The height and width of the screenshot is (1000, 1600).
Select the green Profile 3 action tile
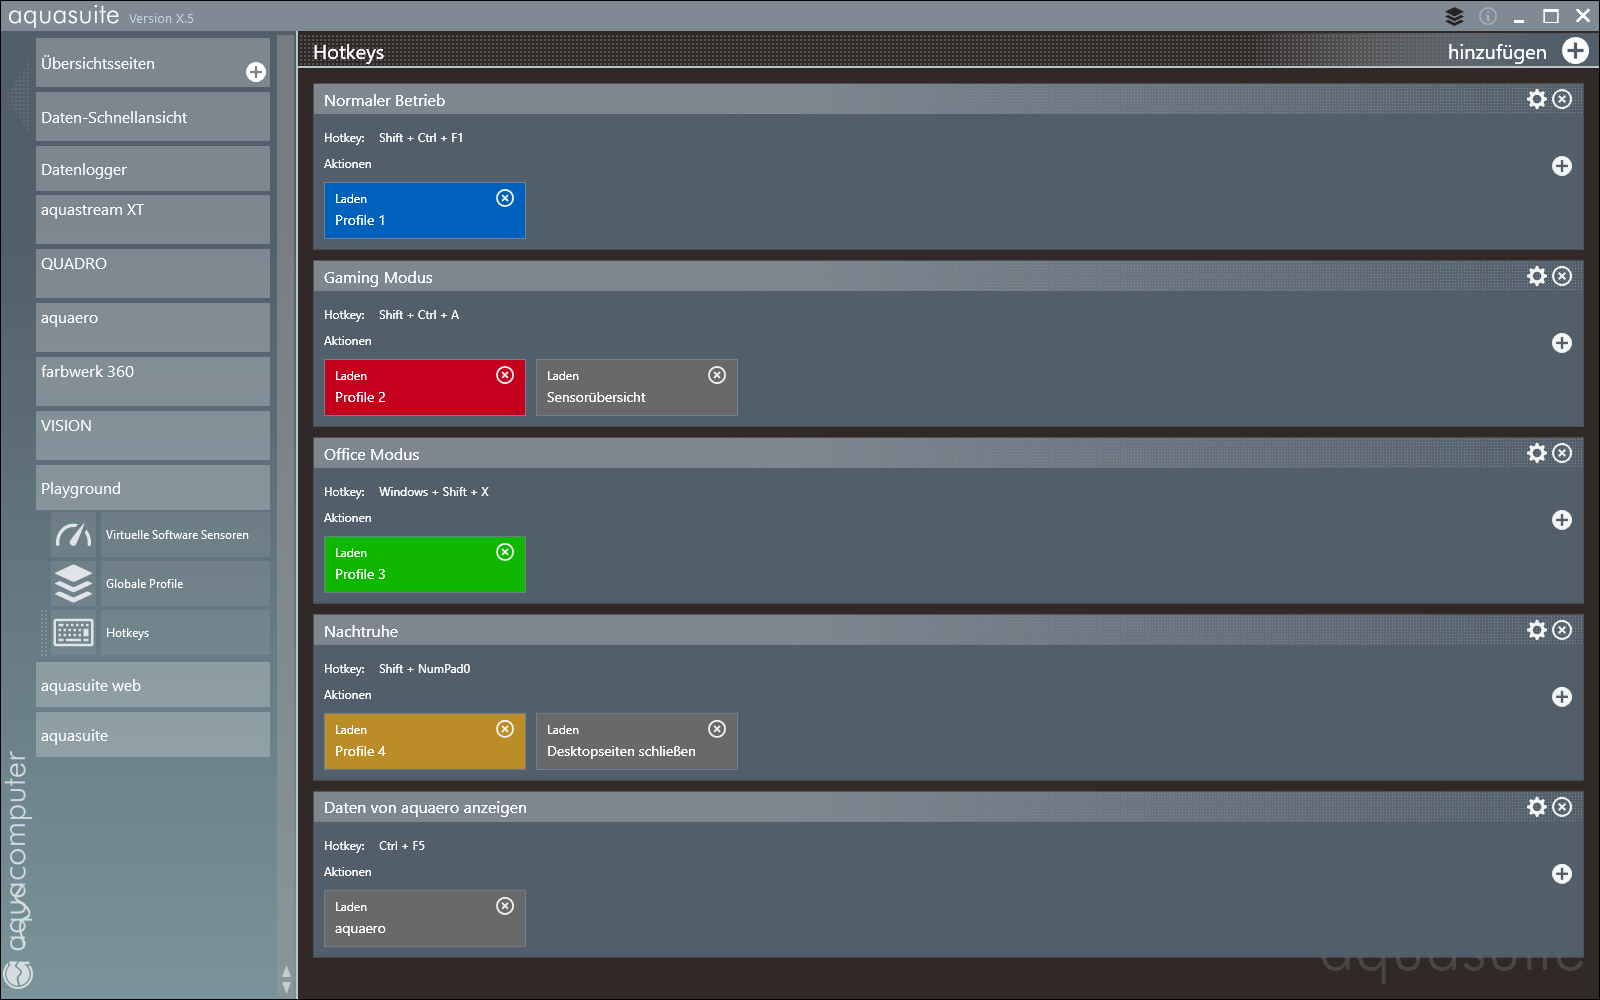click(x=425, y=564)
